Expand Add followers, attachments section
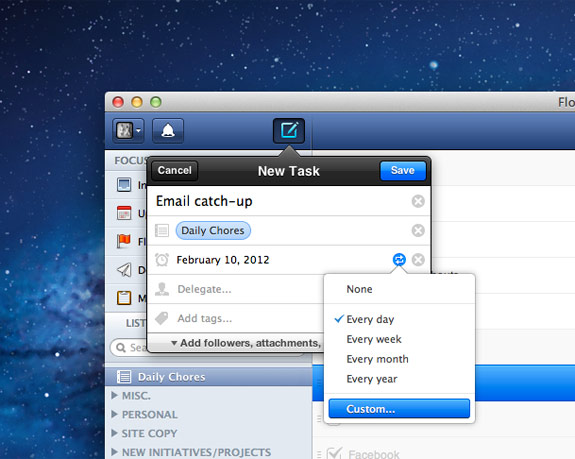 (x=246, y=343)
